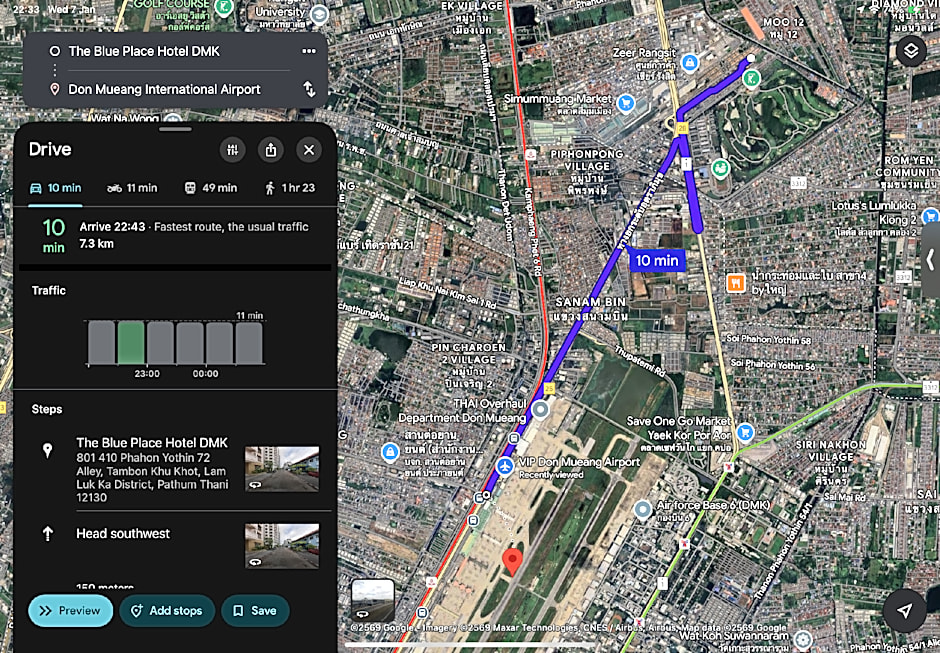Click university graduation cap icon at top
The image size is (940, 653).
320,14
